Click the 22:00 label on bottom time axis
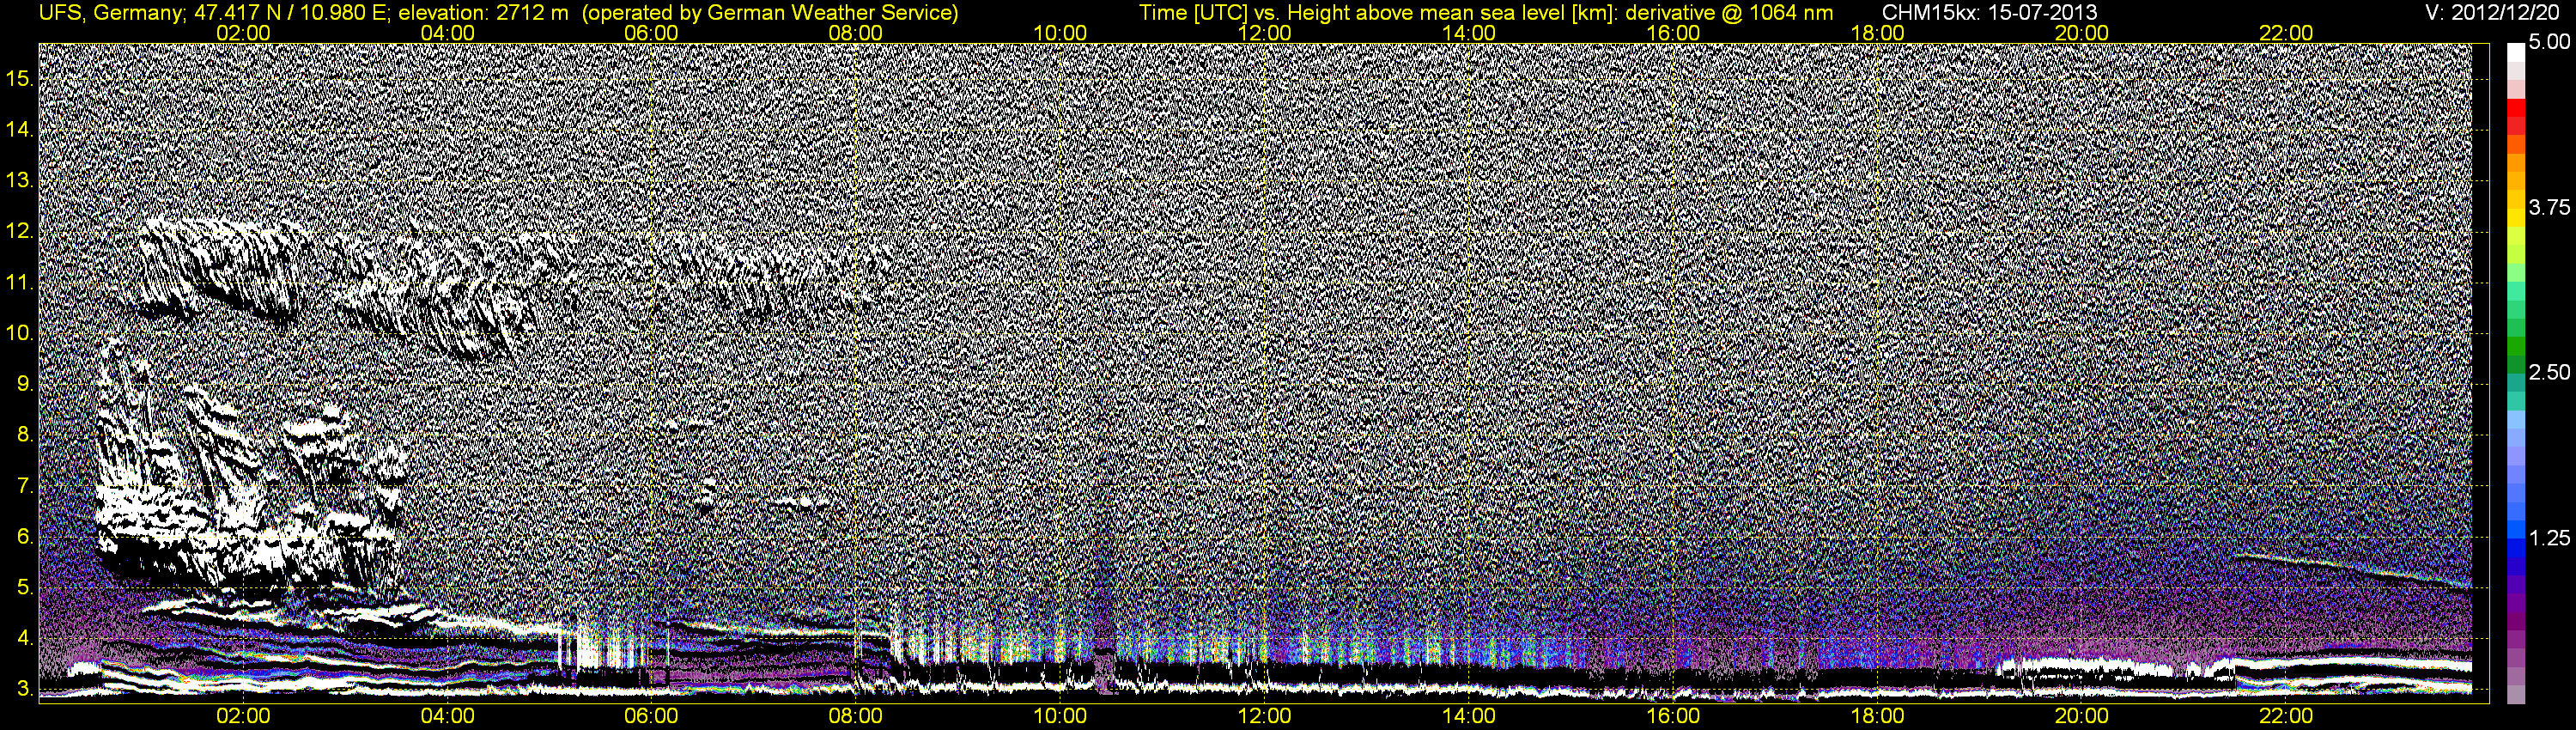Viewport: 2576px width, 730px height. pos(2286,717)
